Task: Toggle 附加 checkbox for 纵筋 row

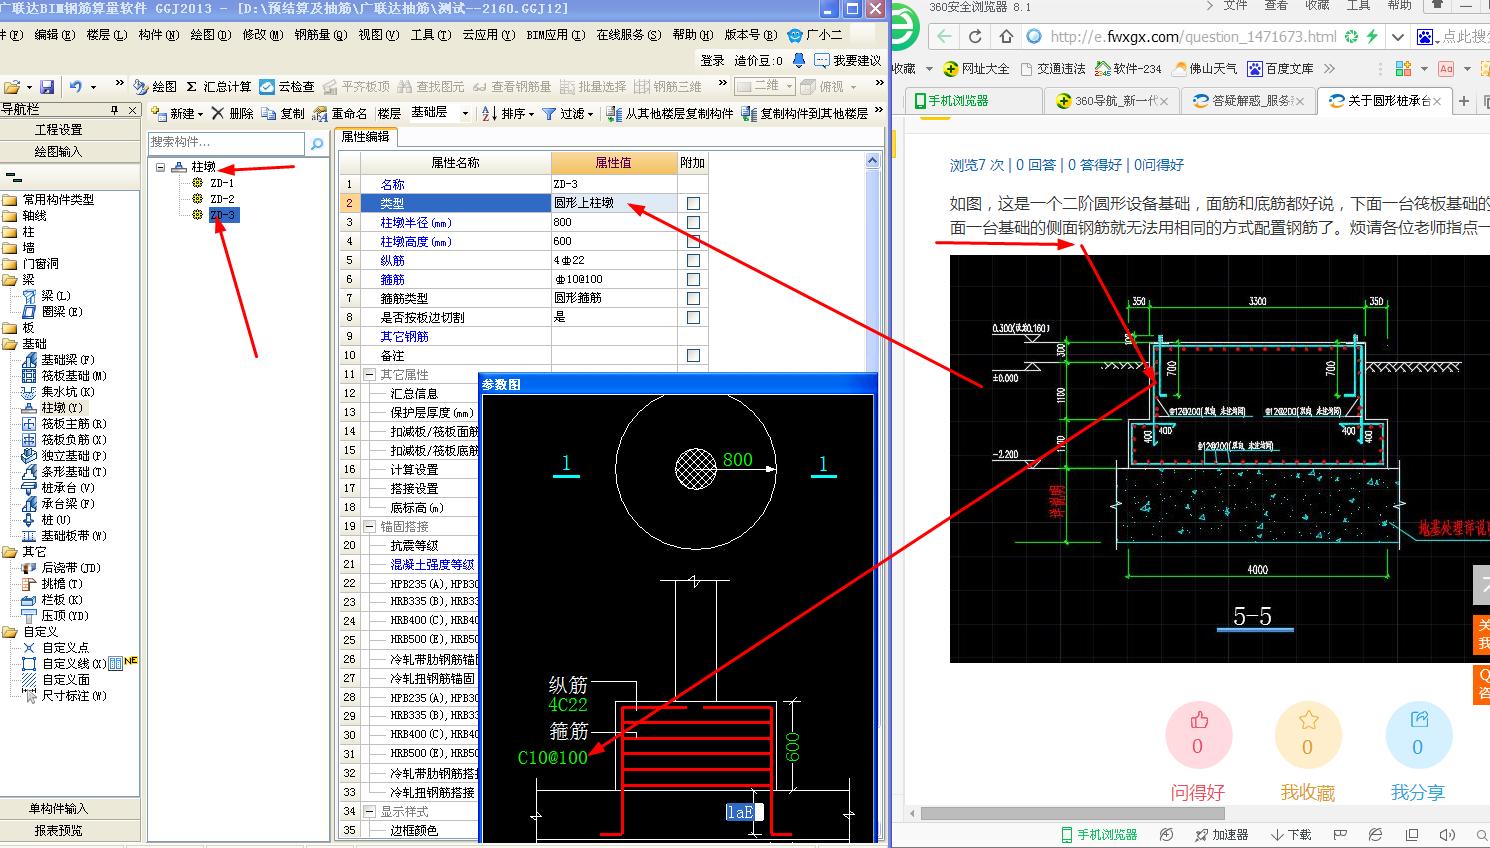Action: [693, 260]
